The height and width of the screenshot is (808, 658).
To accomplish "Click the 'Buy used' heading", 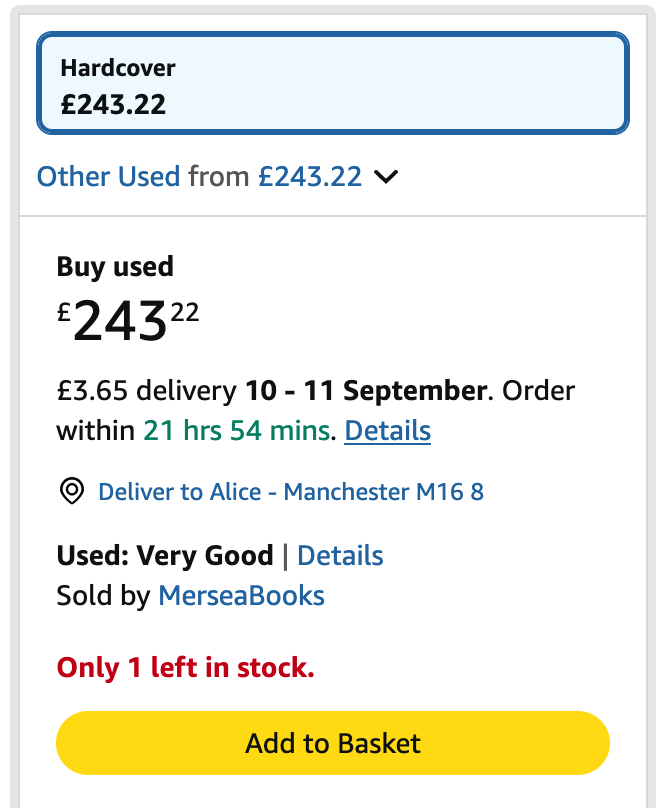I will point(115,267).
